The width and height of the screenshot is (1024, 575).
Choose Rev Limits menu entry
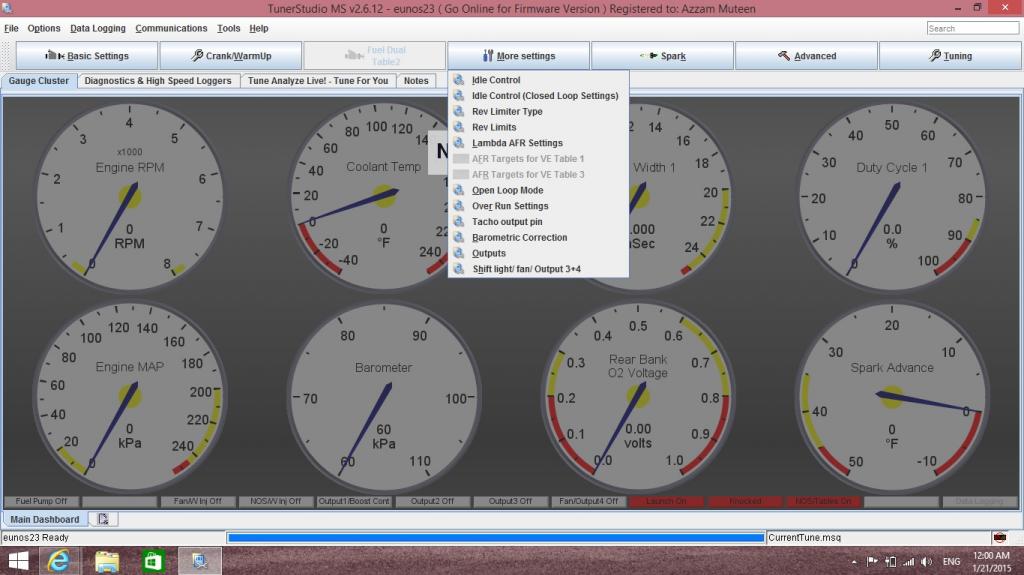538,127
